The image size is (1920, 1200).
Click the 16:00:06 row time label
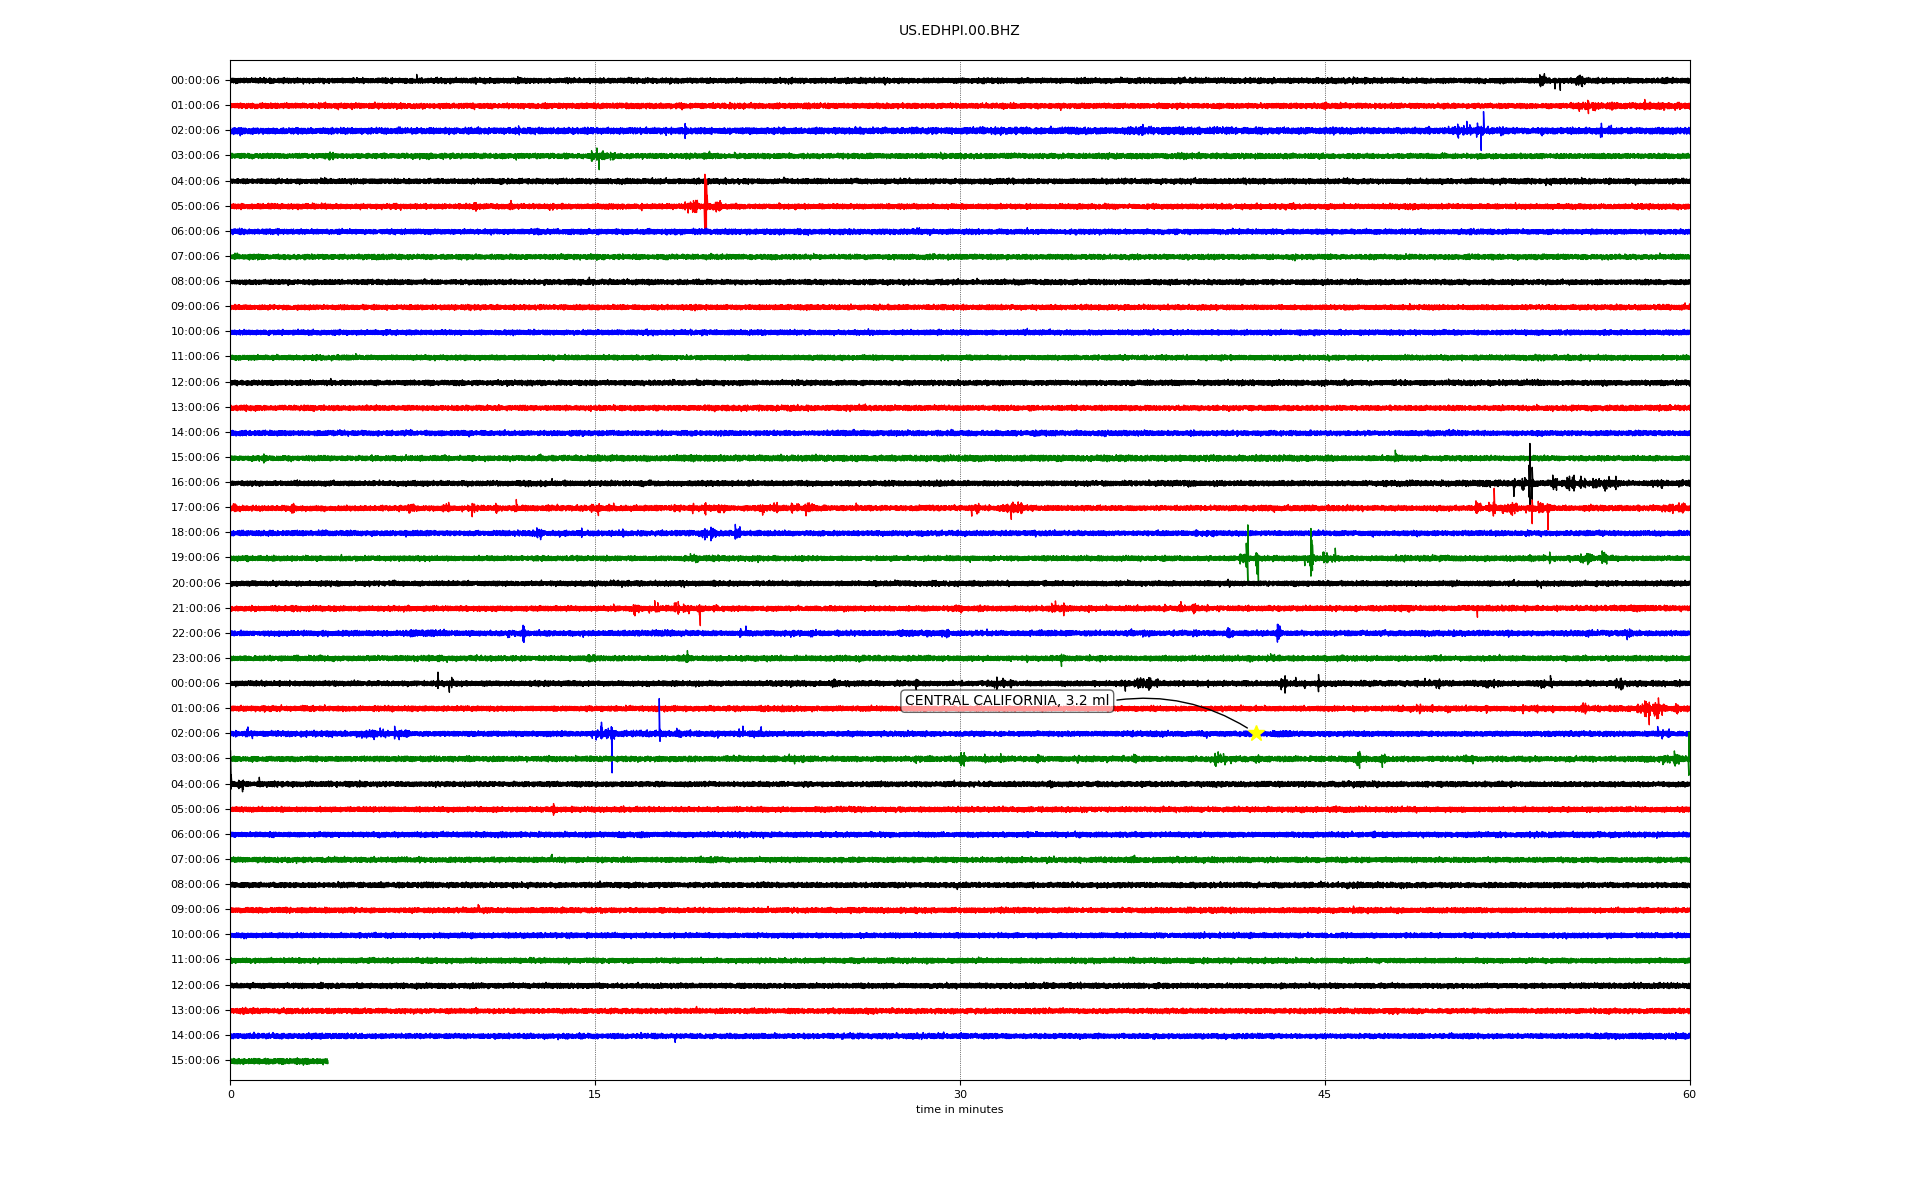click(x=195, y=483)
